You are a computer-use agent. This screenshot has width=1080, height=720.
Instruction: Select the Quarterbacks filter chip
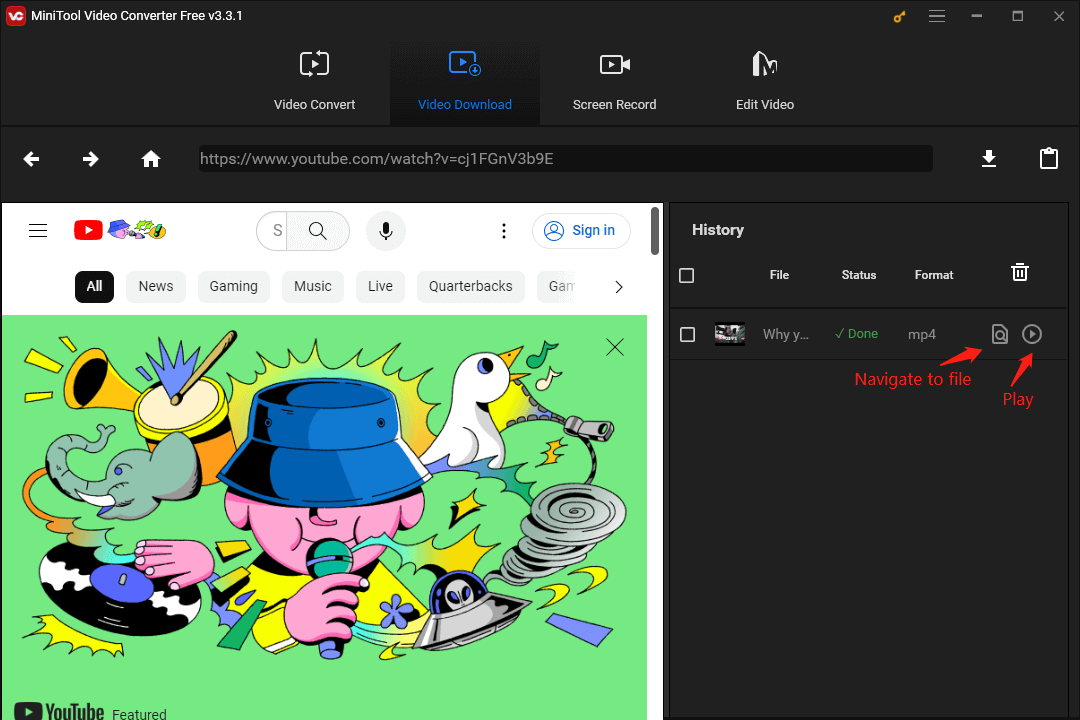click(x=470, y=287)
